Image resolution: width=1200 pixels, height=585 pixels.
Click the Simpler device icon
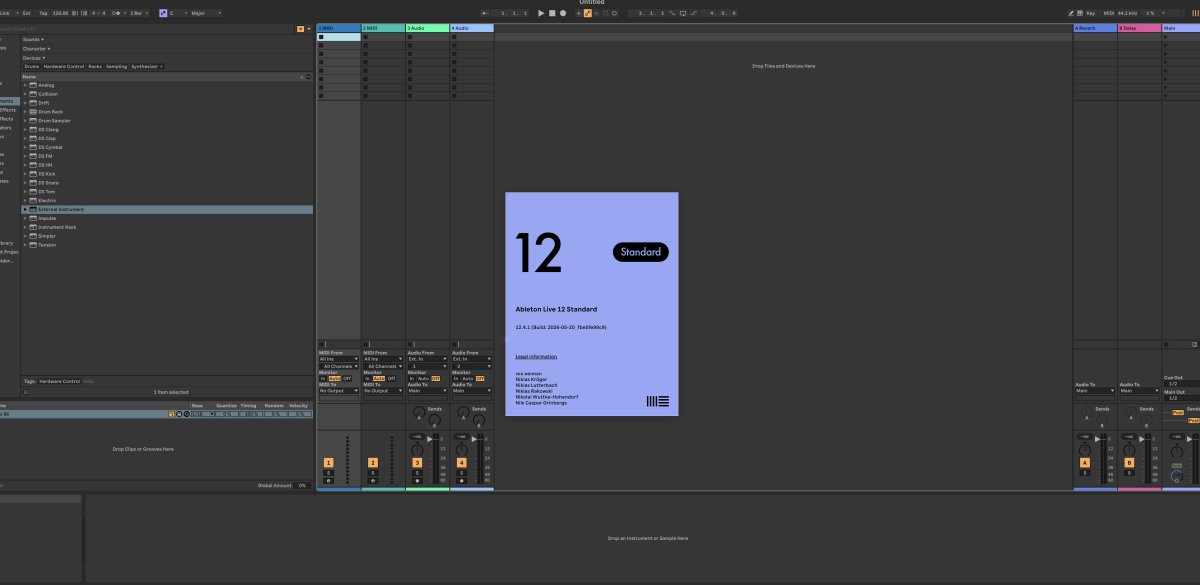33,236
